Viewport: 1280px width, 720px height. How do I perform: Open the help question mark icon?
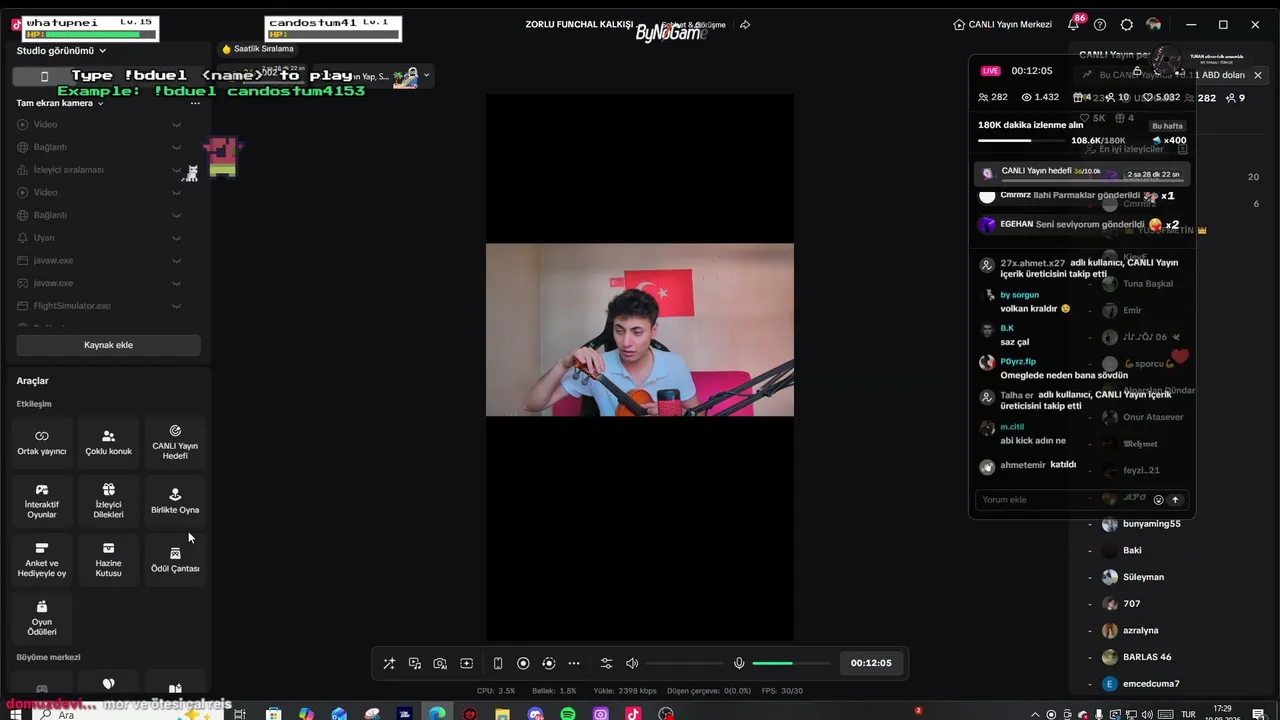(x=1100, y=24)
